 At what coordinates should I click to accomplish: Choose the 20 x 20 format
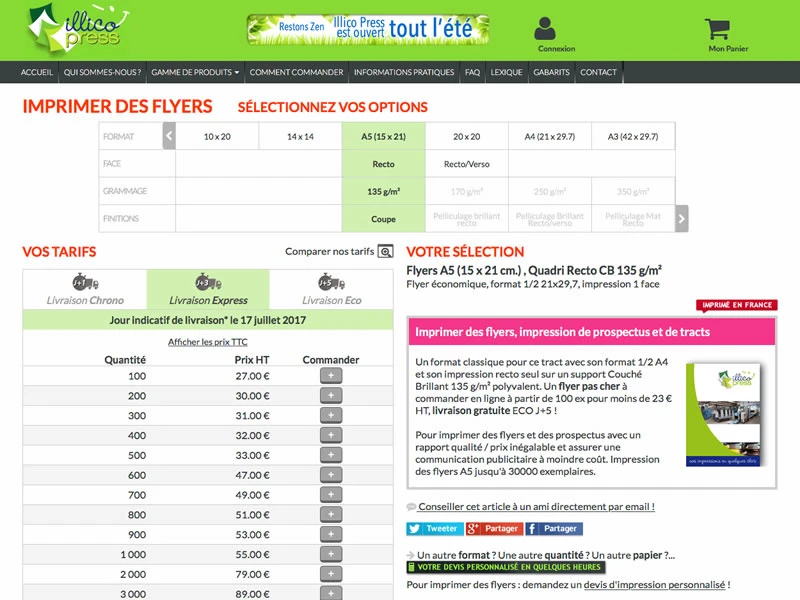pos(467,136)
